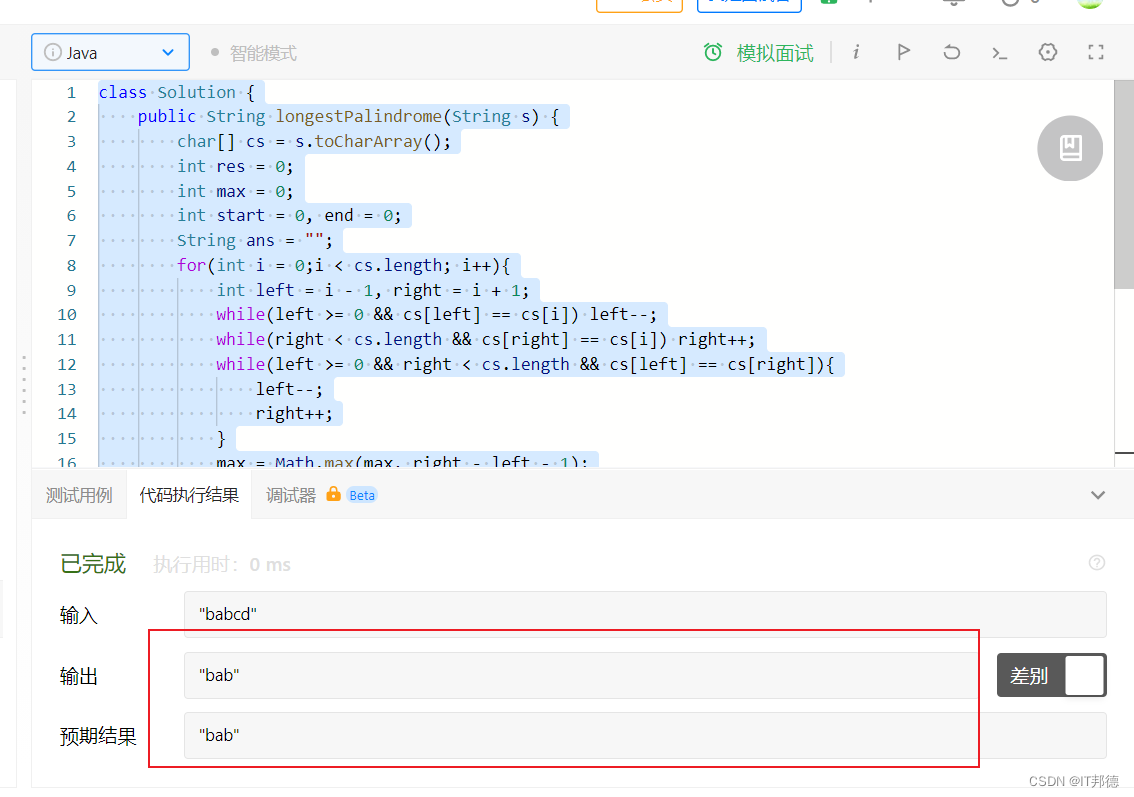Toggle the 差别 diff switch
This screenshot has width=1134, height=797.
(1052, 675)
